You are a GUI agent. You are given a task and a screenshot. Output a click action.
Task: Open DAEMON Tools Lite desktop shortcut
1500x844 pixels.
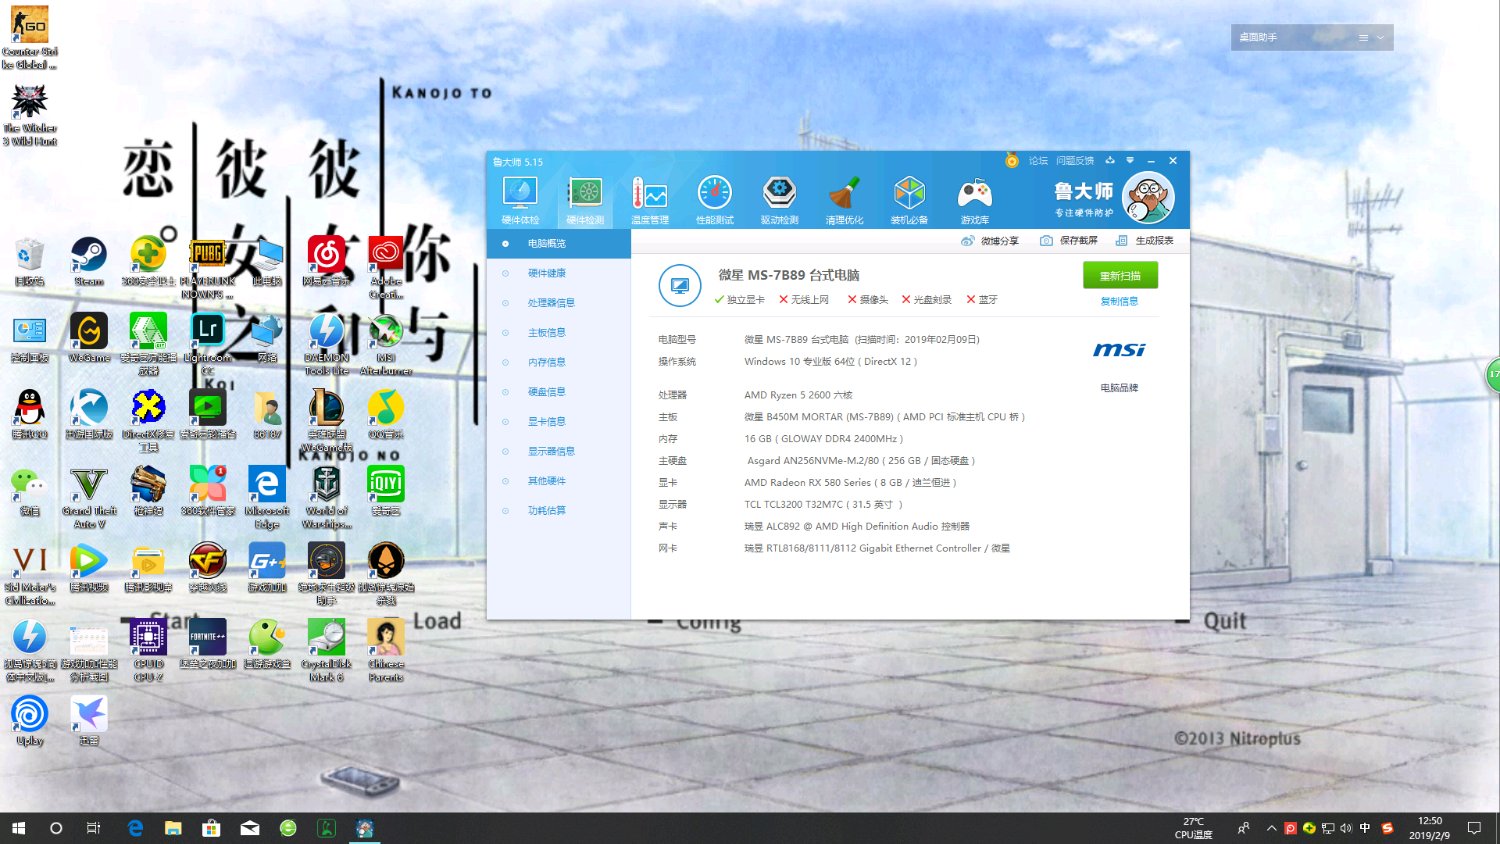327,344
